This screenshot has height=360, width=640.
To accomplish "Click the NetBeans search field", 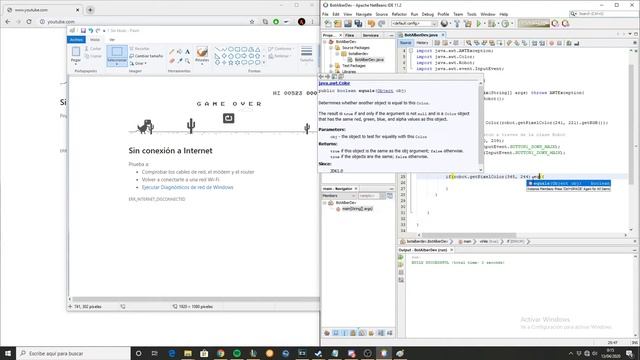I will coord(603,14).
